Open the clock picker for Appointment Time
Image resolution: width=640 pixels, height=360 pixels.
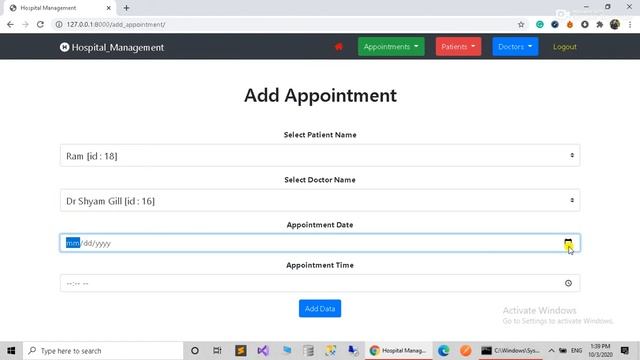coord(568,283)
